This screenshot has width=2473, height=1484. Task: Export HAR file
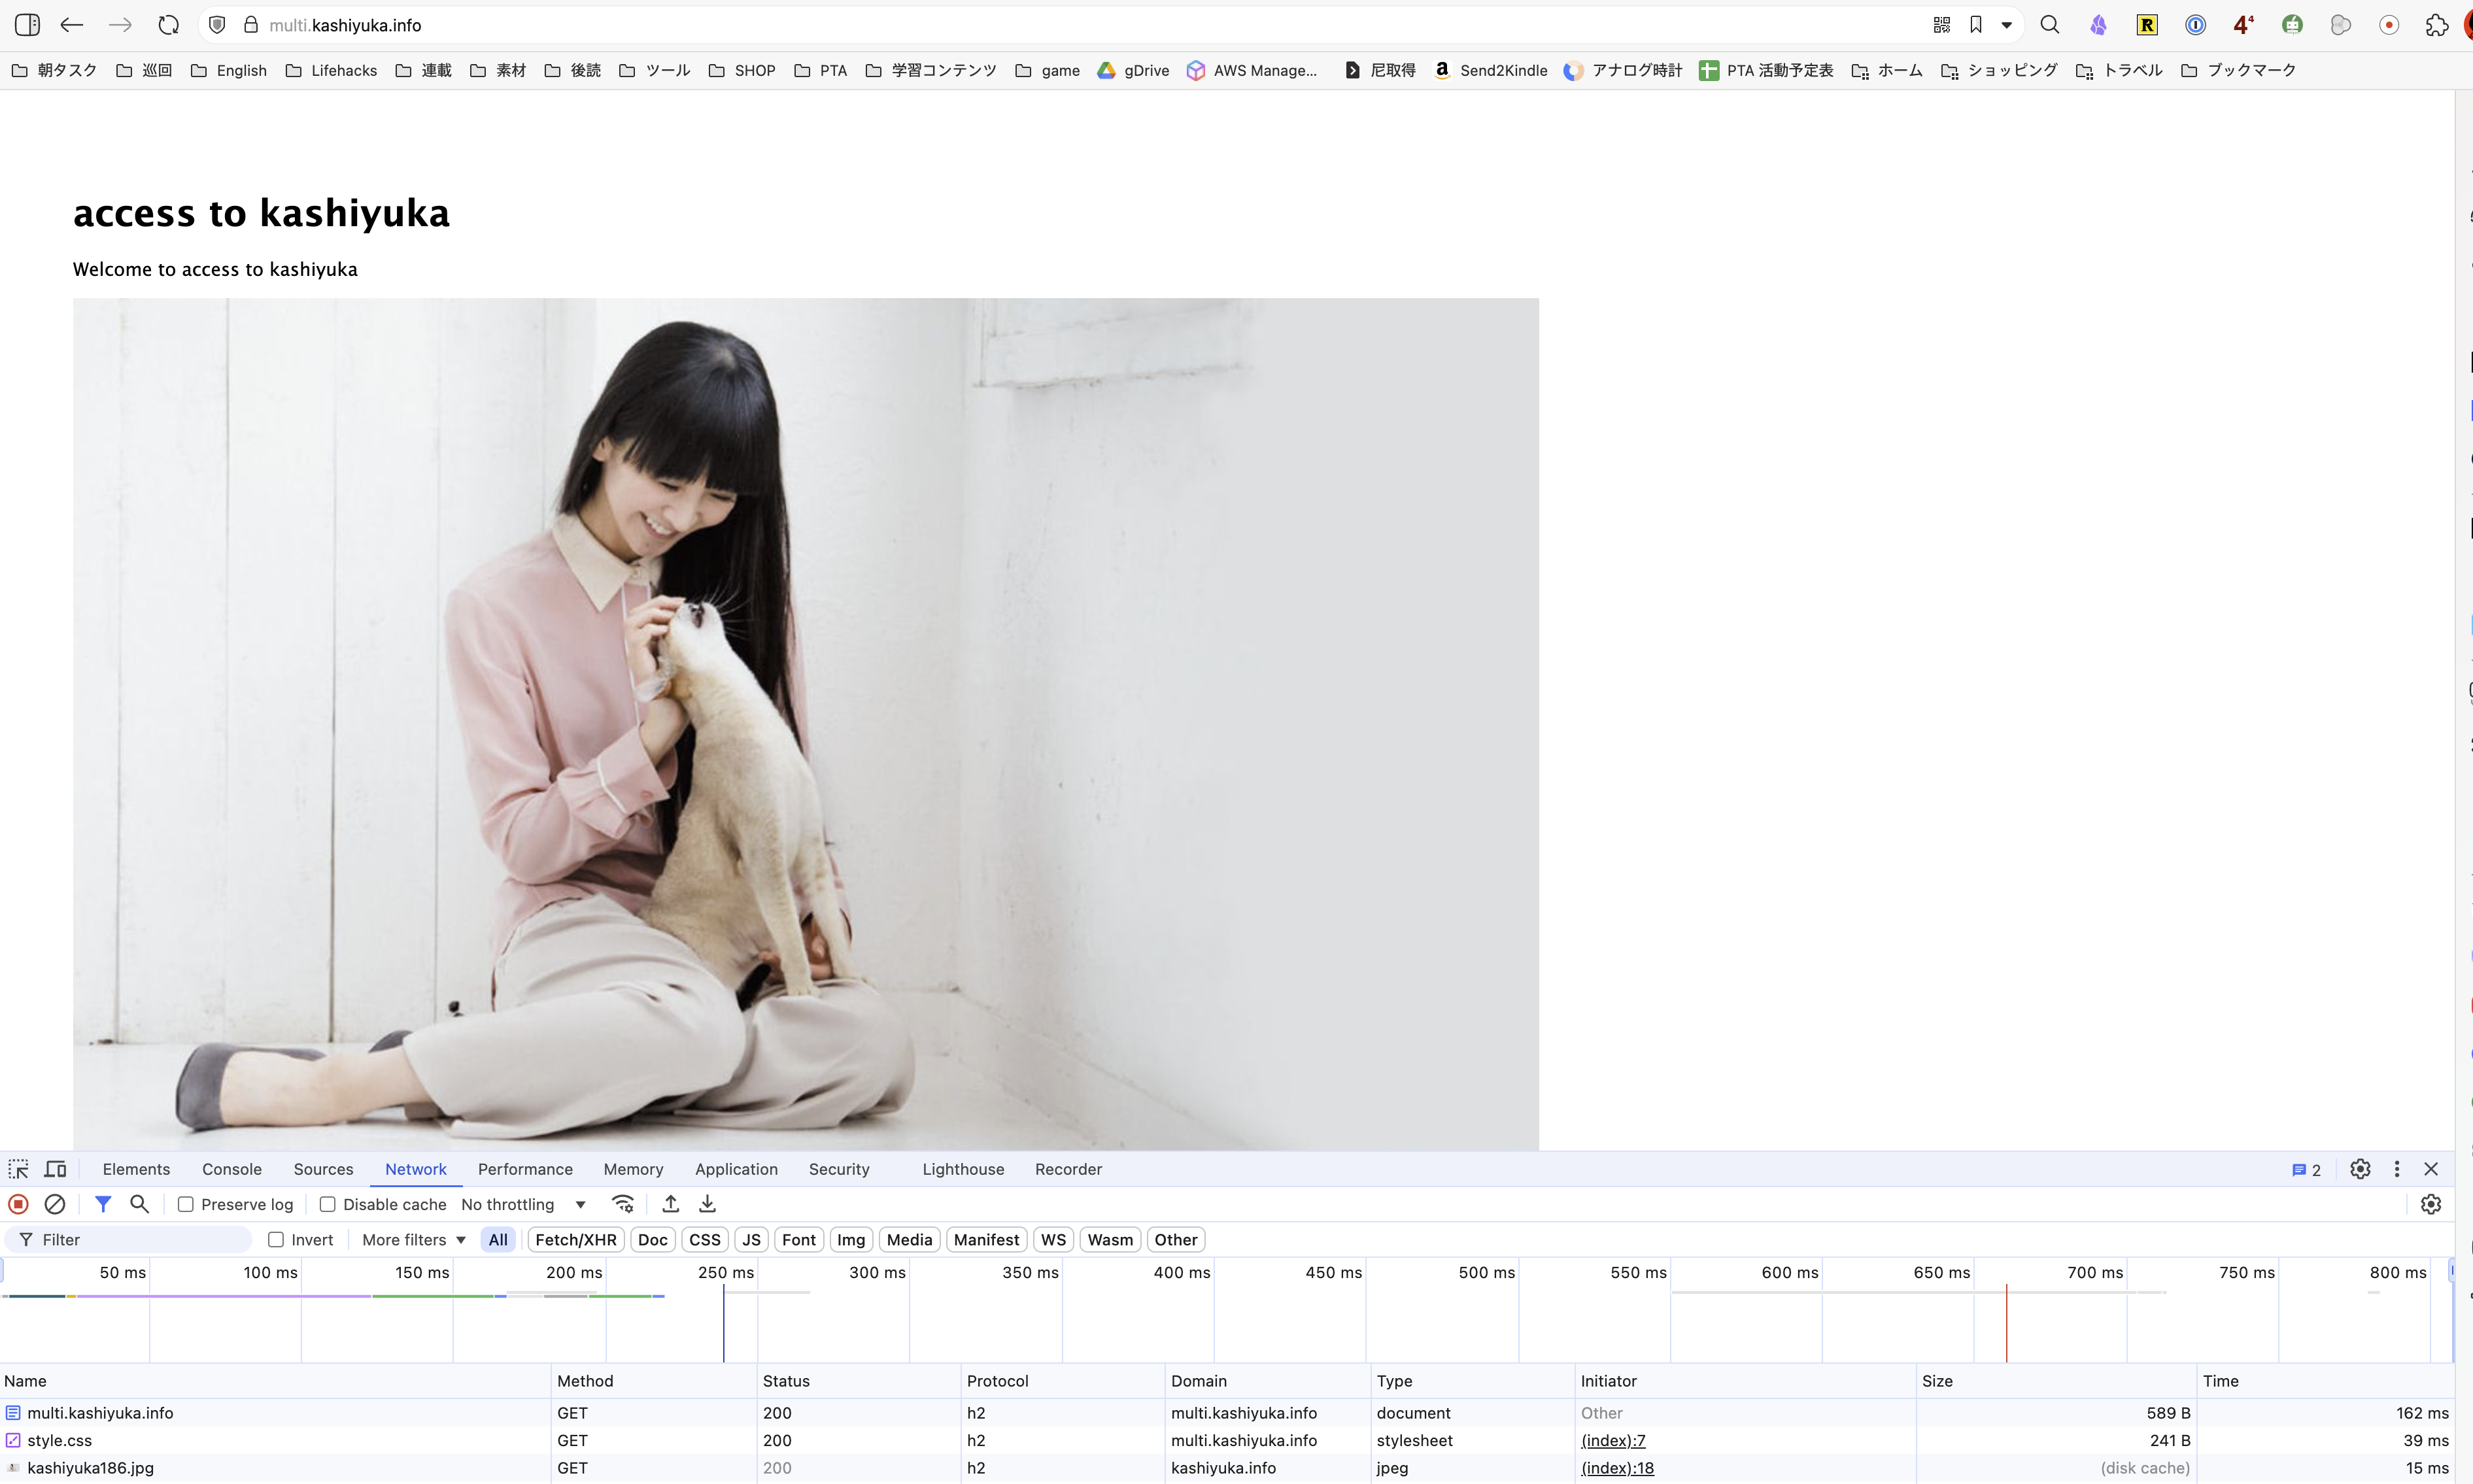tap(708, 1204)
